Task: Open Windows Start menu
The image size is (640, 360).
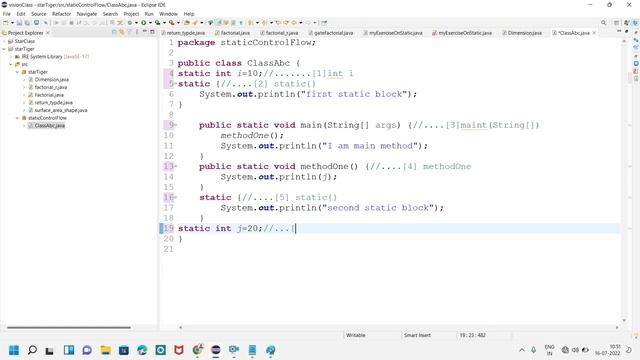Action: [x=14, y=350]
